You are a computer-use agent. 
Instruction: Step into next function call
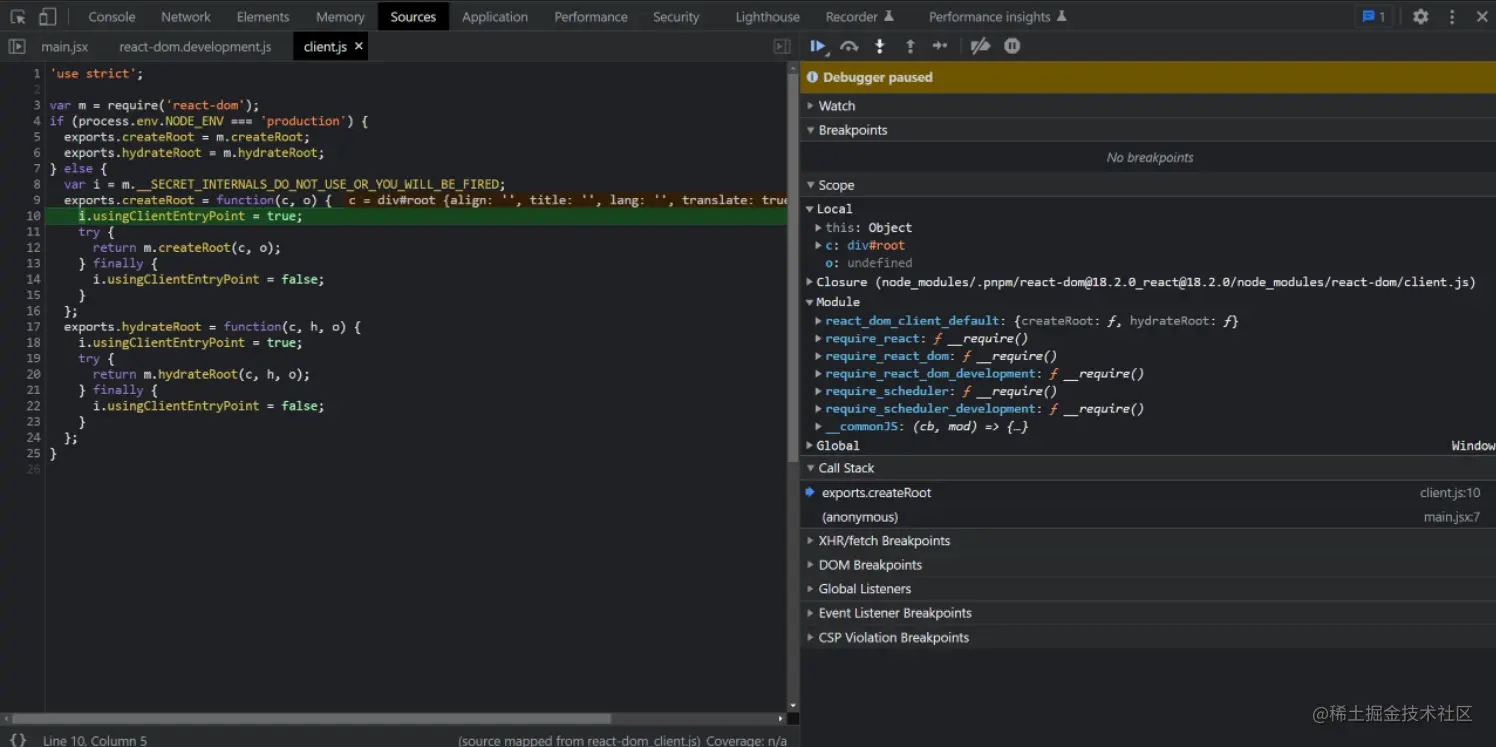(880, 46)
